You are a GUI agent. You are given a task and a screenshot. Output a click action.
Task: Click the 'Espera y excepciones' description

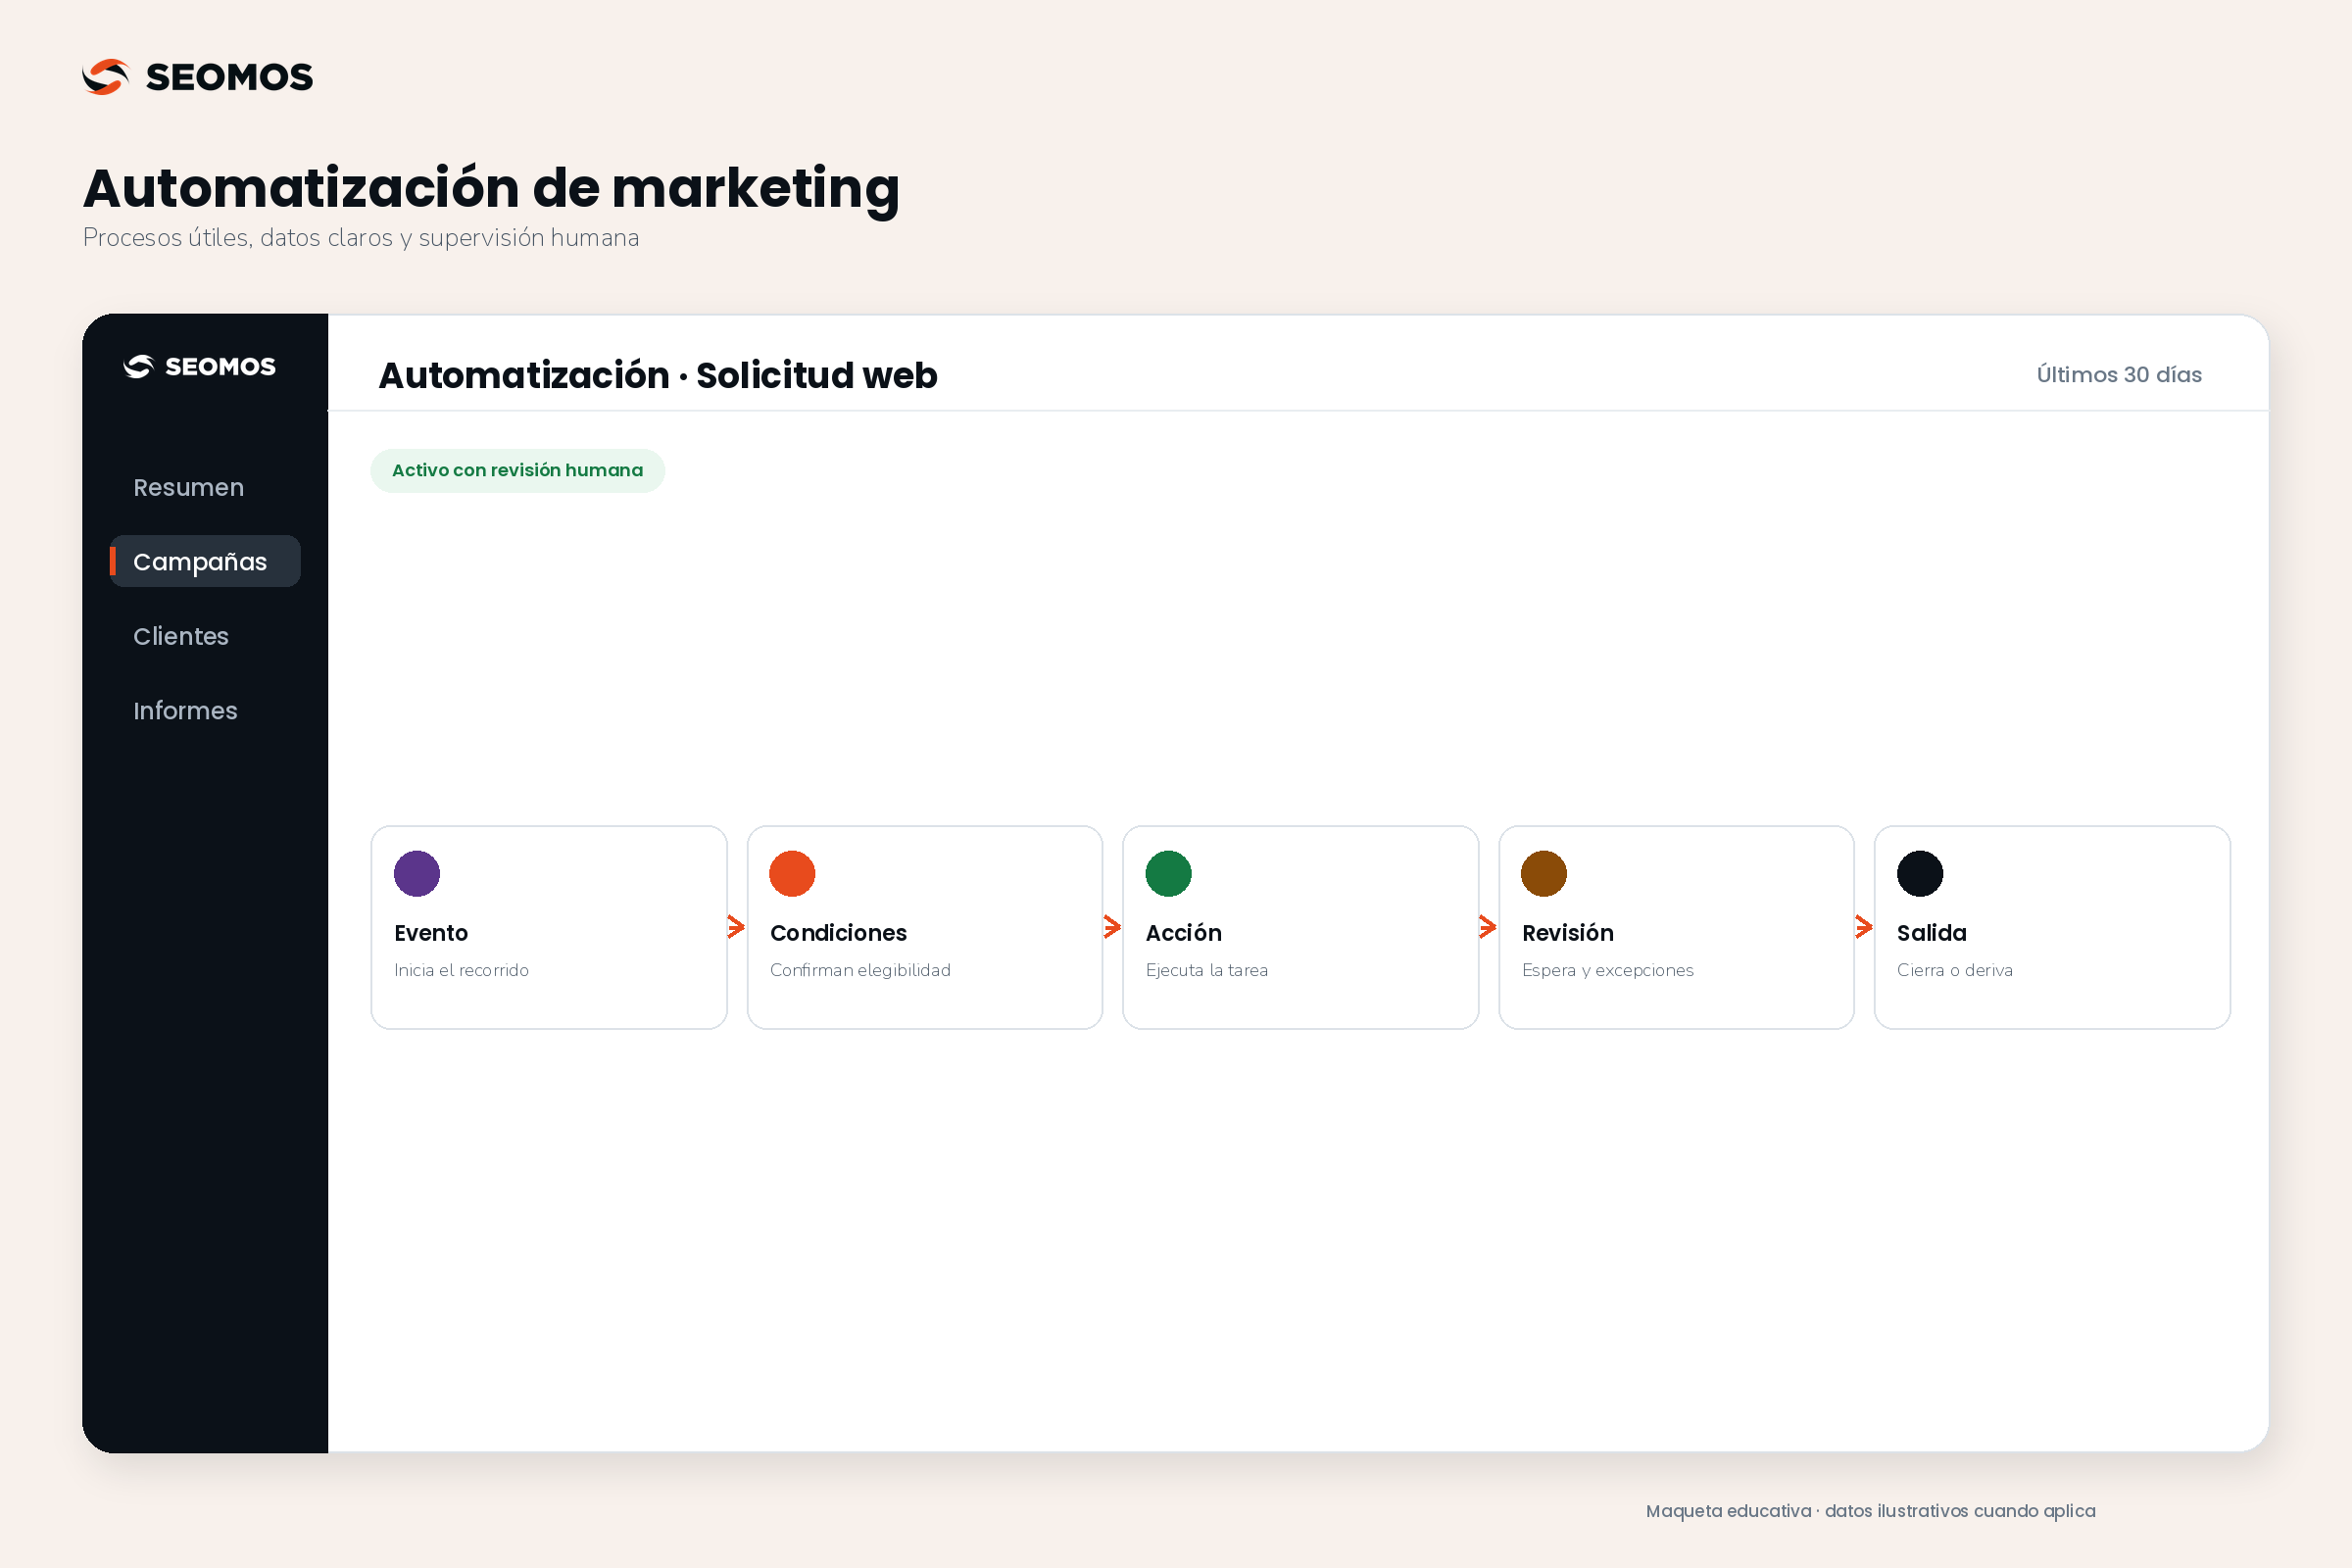1608,970
